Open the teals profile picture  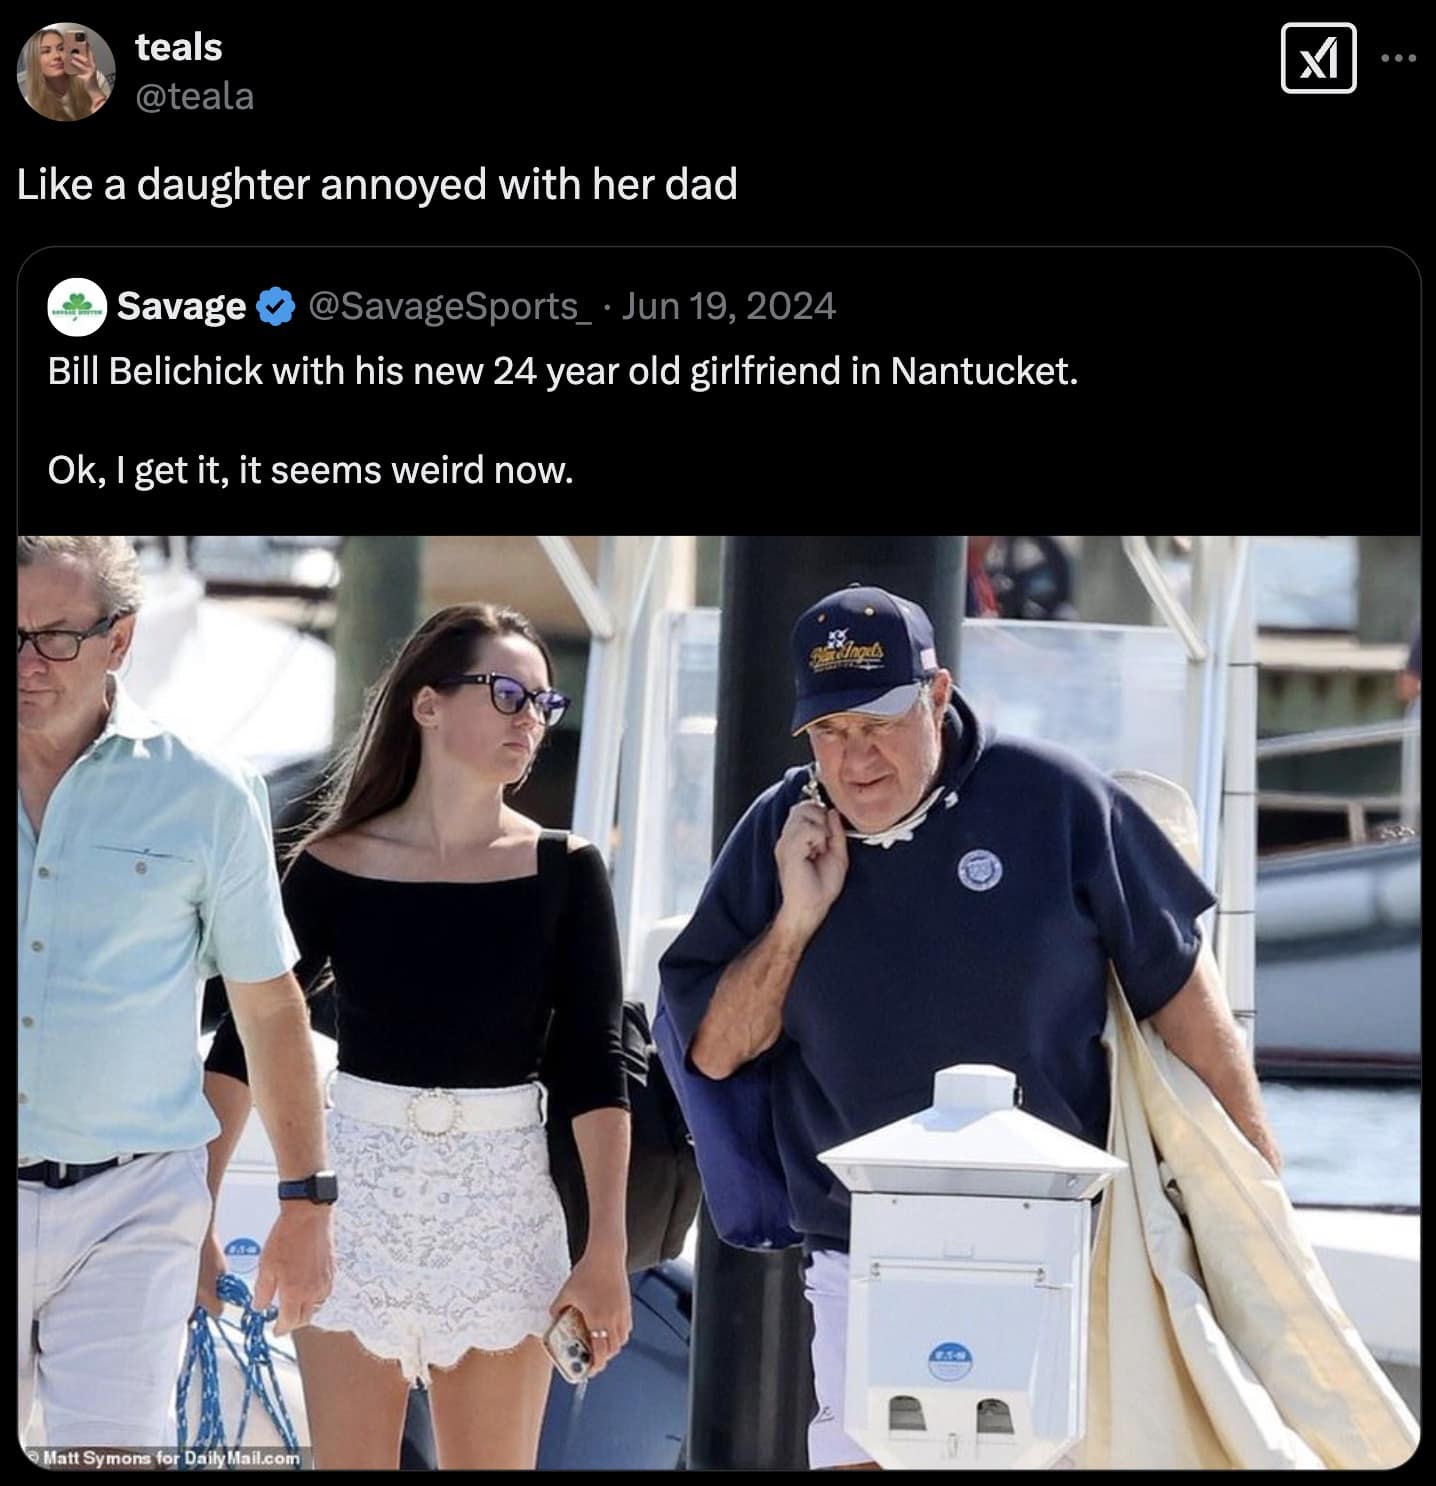pos(66,70)
